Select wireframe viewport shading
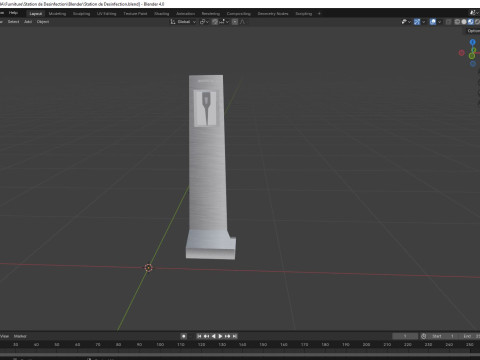Viewport: 480px width, 360px height. 457,22
